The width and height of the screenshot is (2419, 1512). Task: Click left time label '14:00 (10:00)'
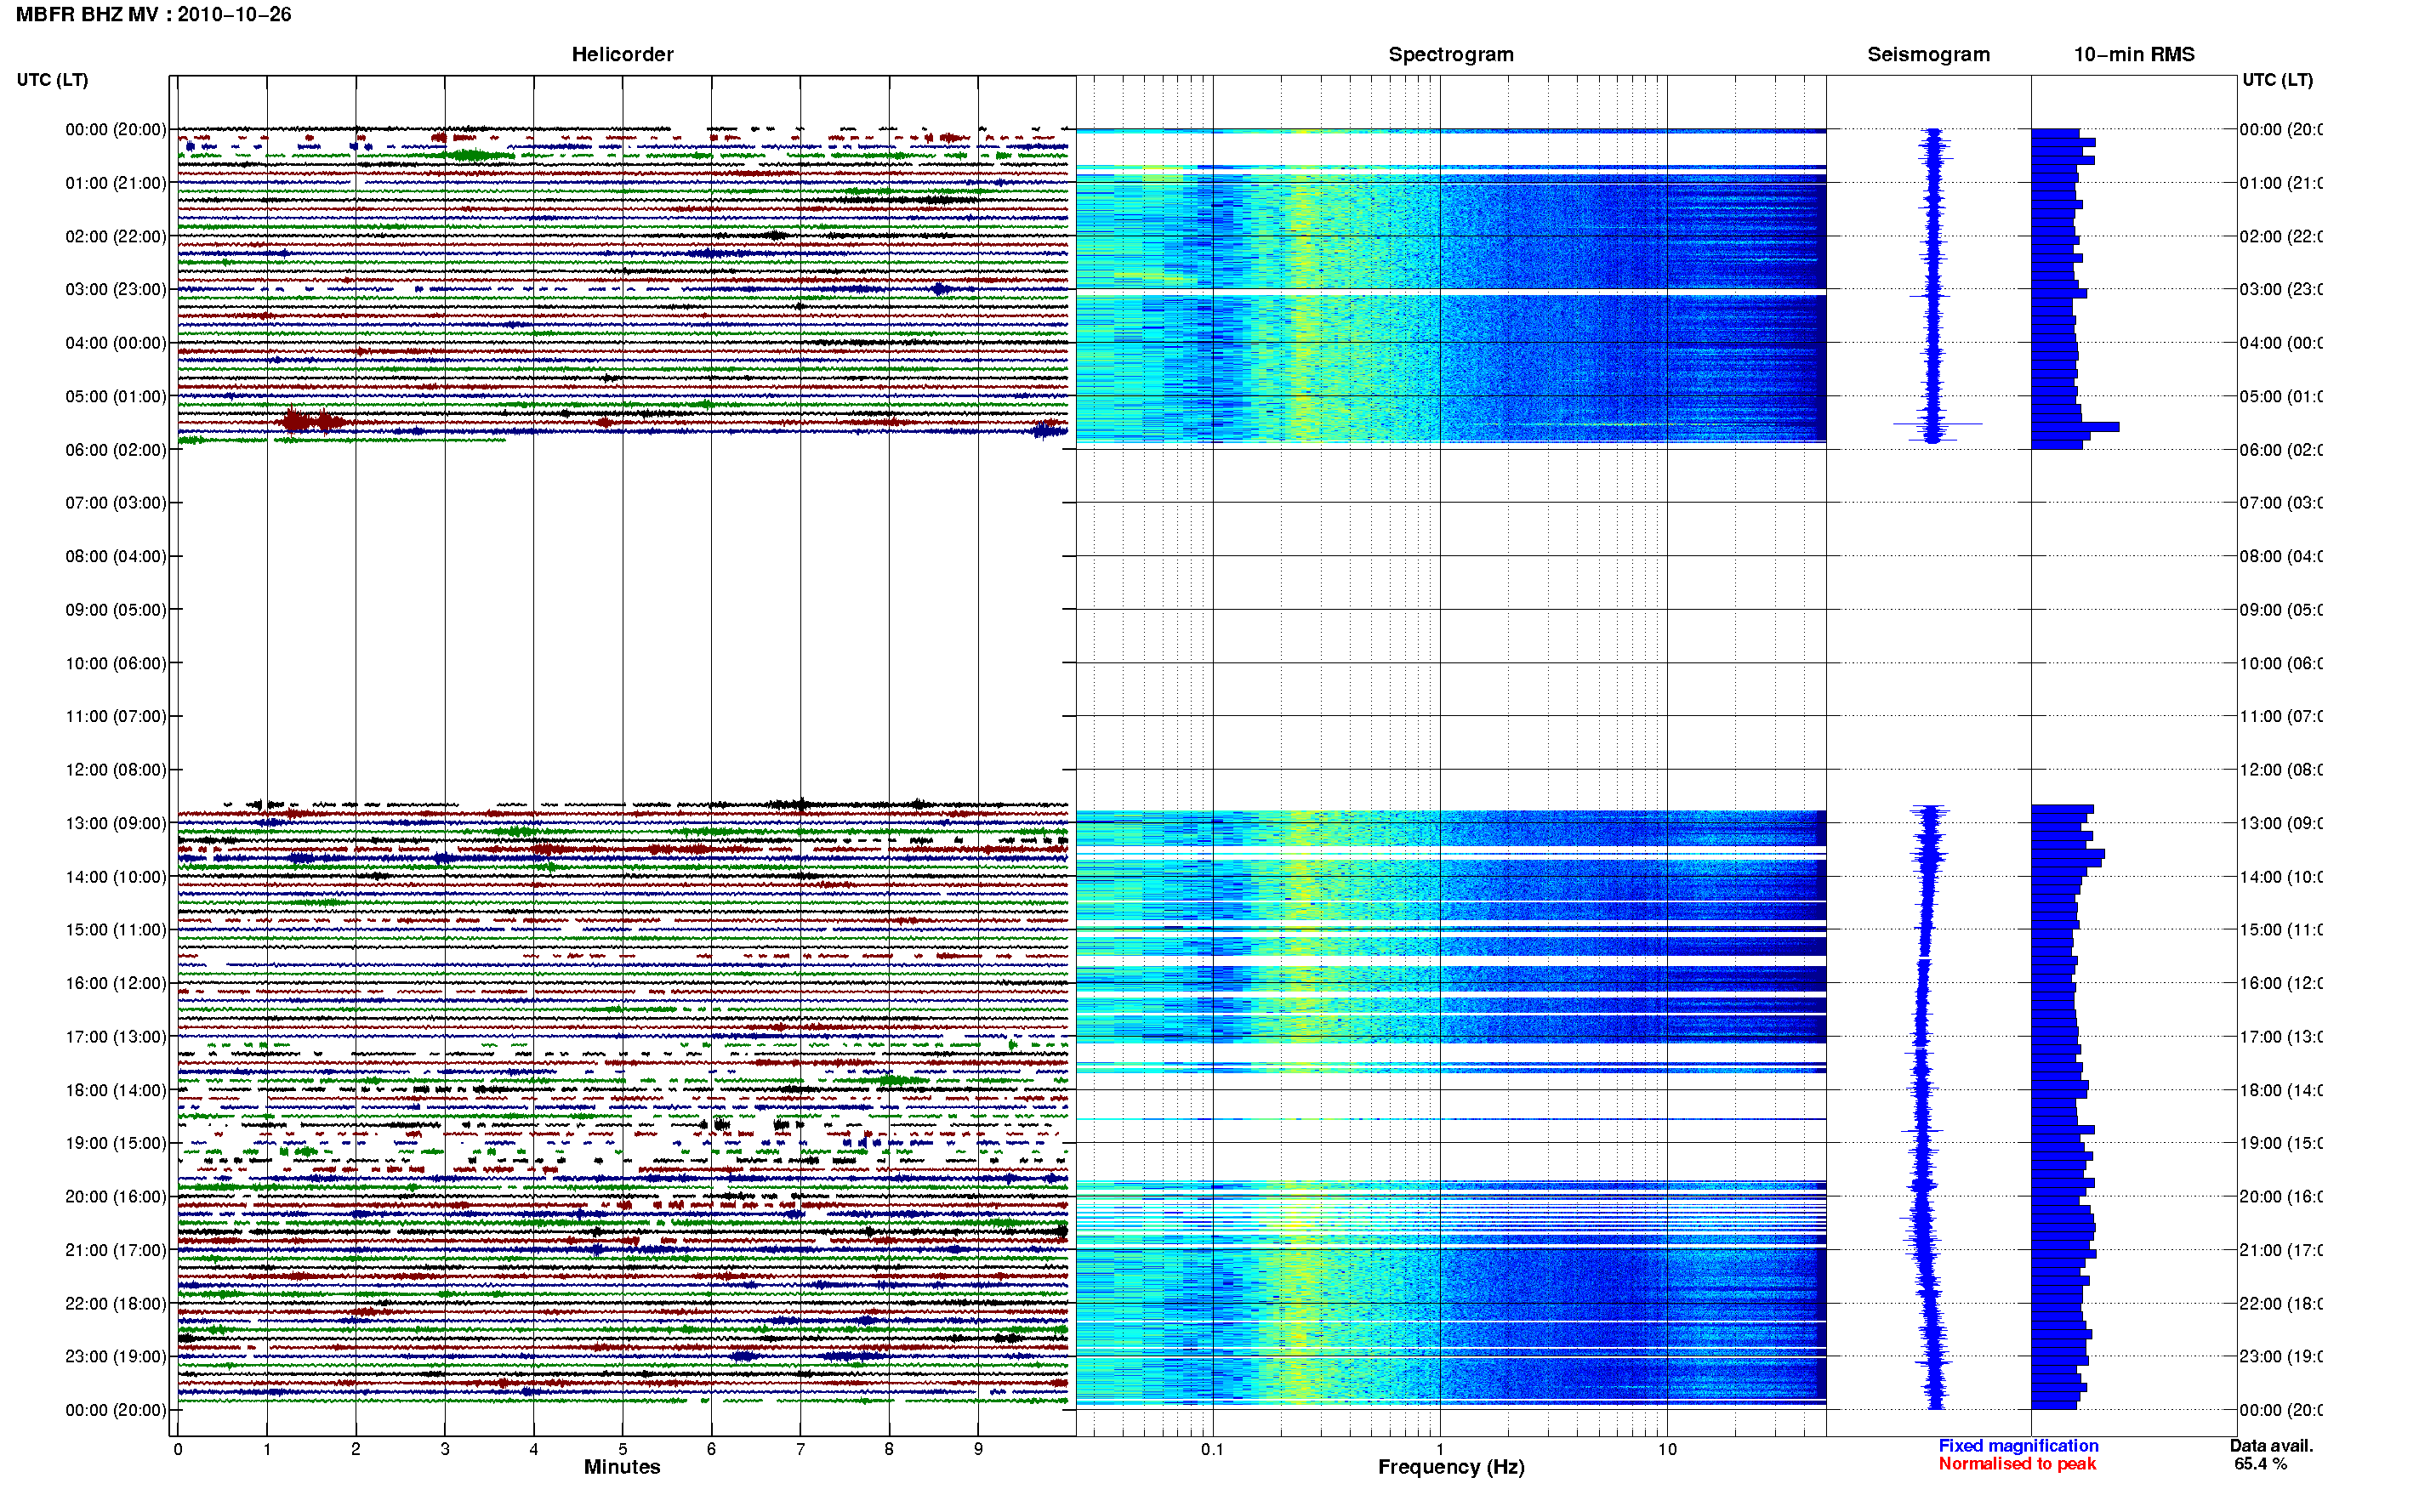pyautogui.click(x=116, y=877)
